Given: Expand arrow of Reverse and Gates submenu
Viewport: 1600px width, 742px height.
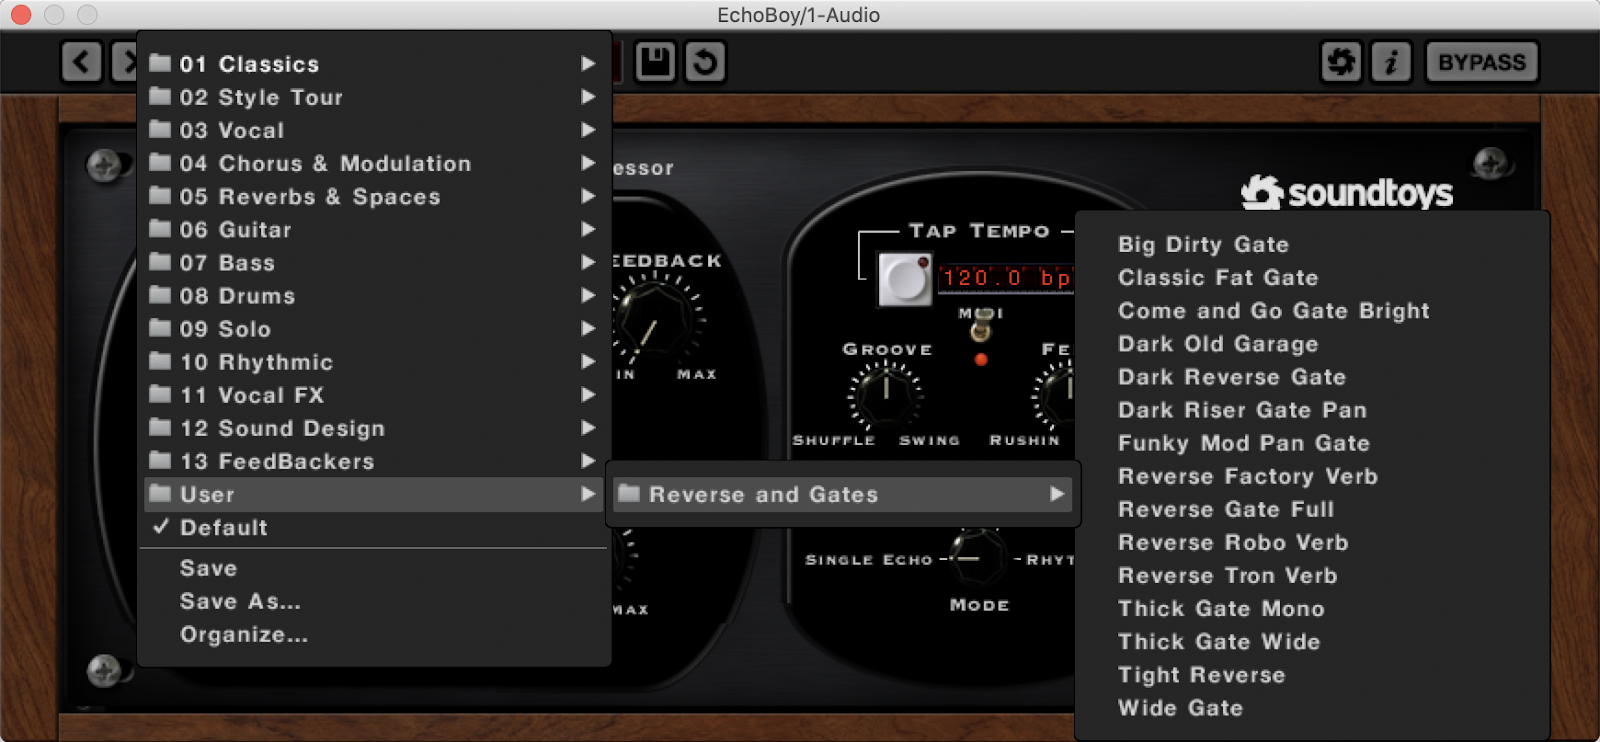Looking at the screenshot, I should pyautogui.click(x=1057, y=493).
